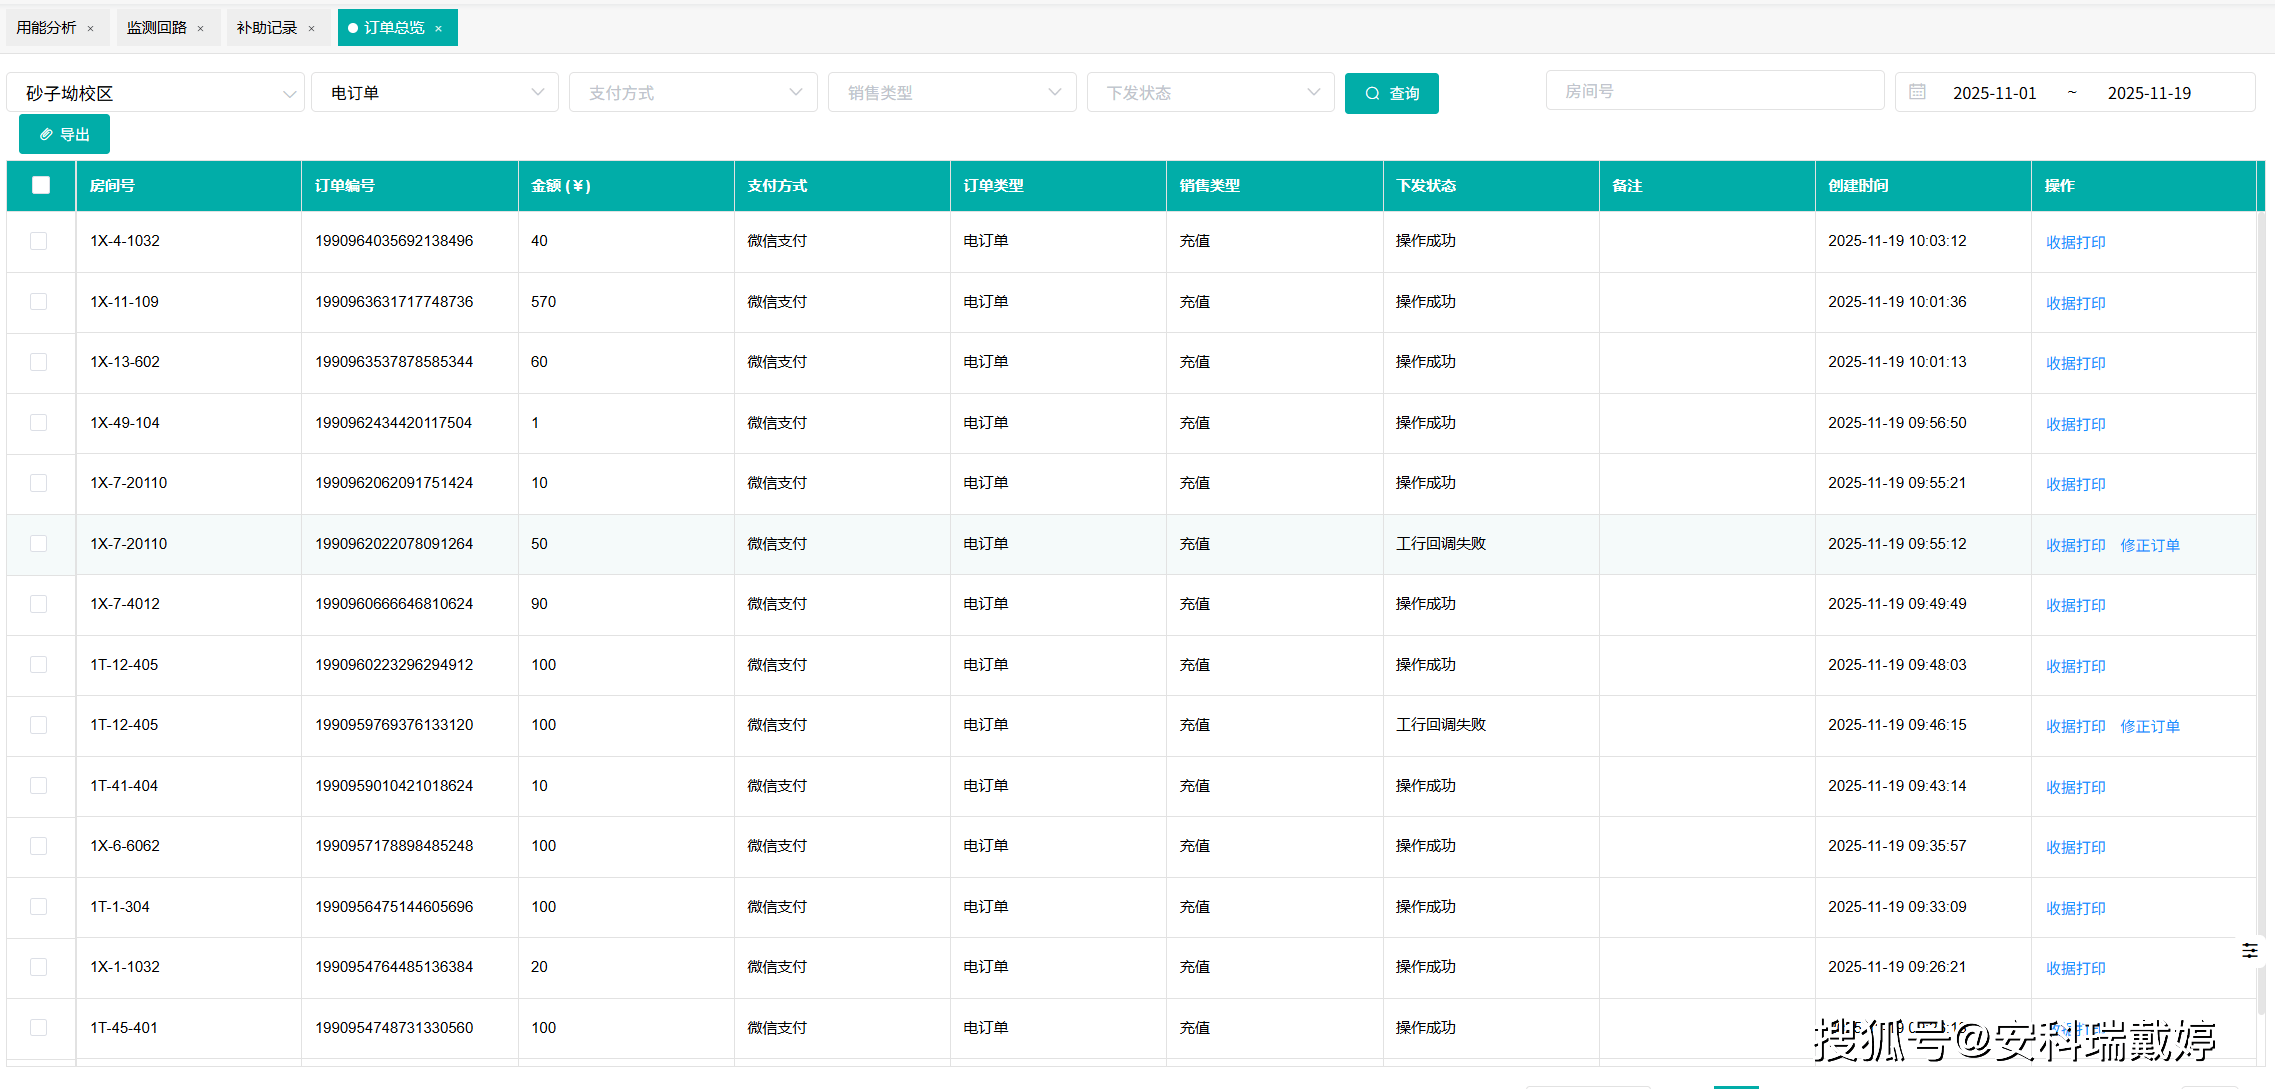The image size is (2275, 1089).
Task: Click 收据打印 for room 1X-6-6062
Action: 2076,847
